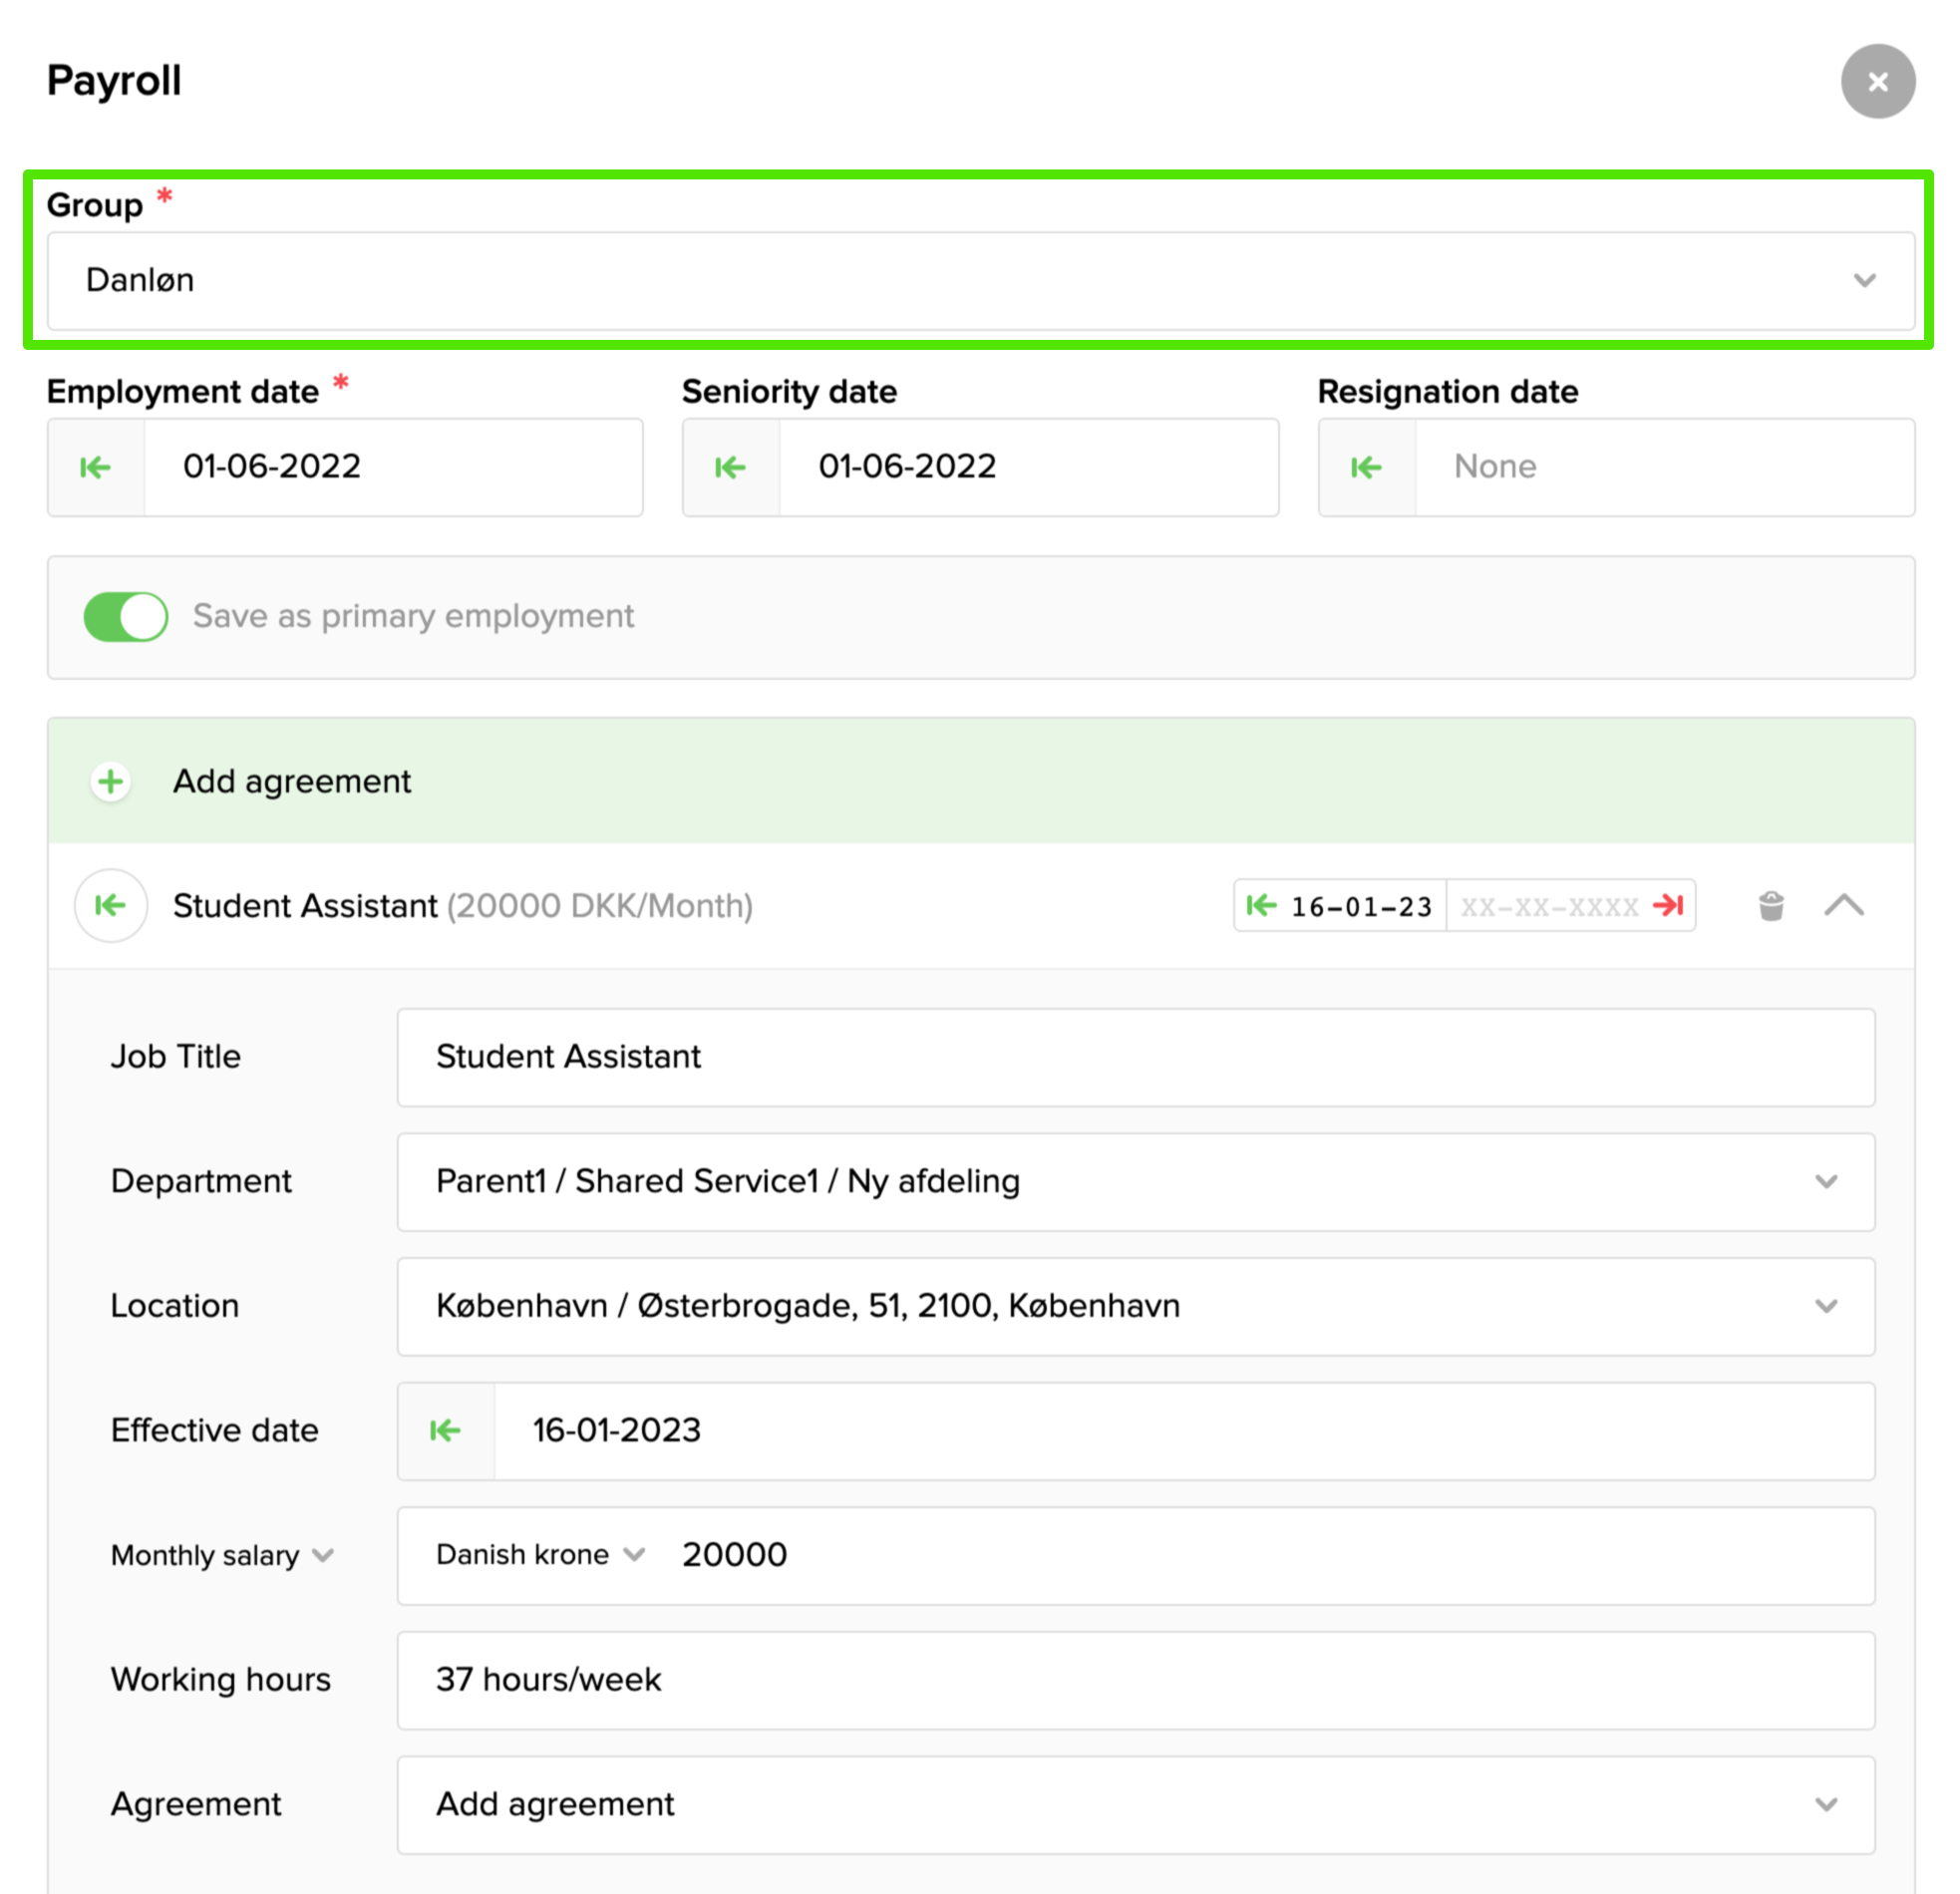Image resolution: width=1960 pixels, height=1894 pixels.
Task: Open the Group dropdown showing Danløn
Action: tap(980, 281)
